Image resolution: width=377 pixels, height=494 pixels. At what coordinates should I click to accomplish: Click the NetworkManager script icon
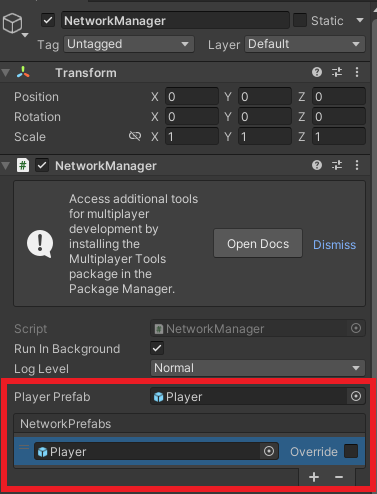23,165
